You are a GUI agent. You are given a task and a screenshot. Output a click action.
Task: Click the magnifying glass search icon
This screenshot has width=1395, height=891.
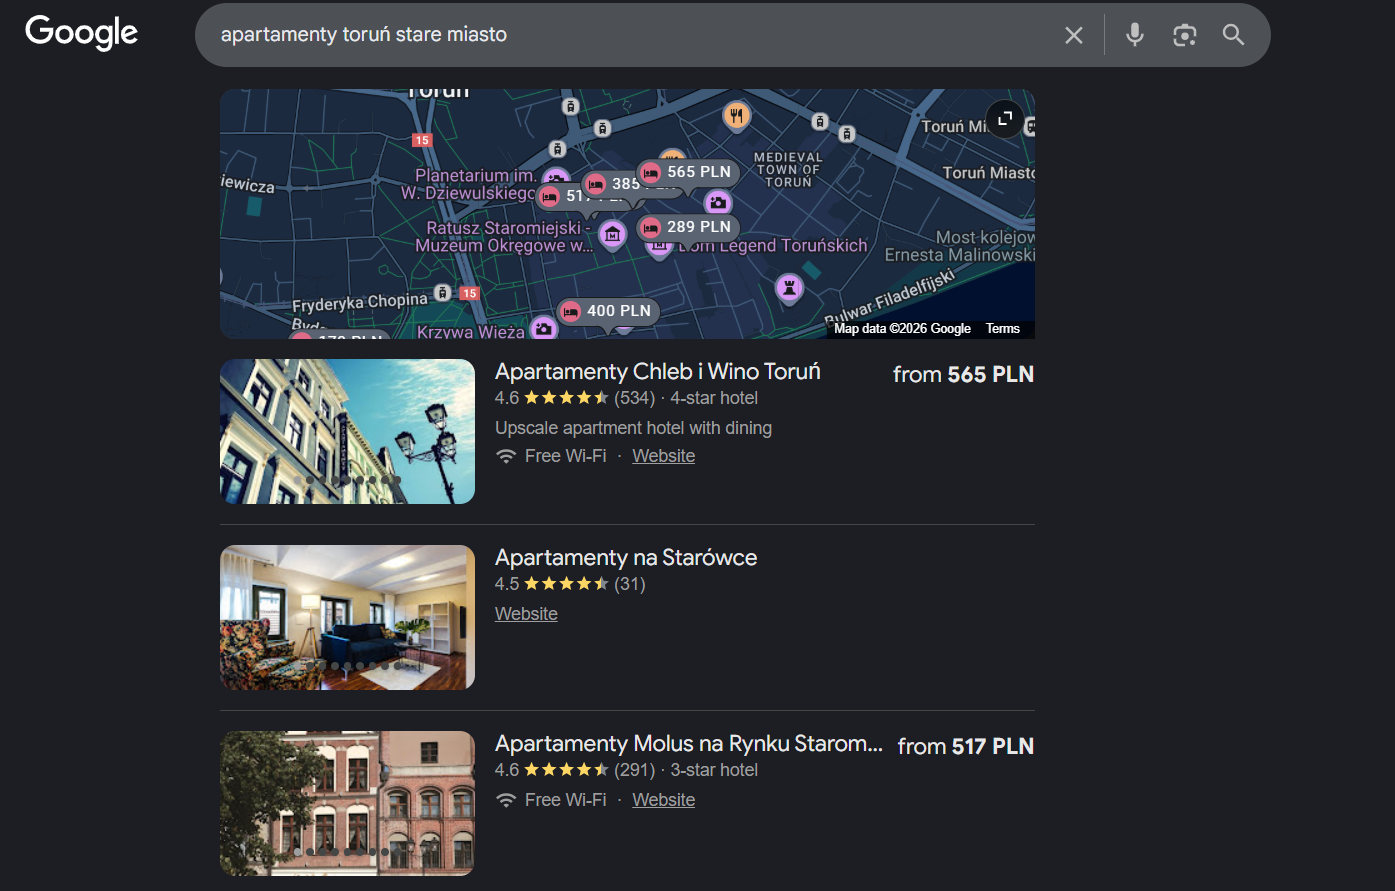pos(1233,35)
